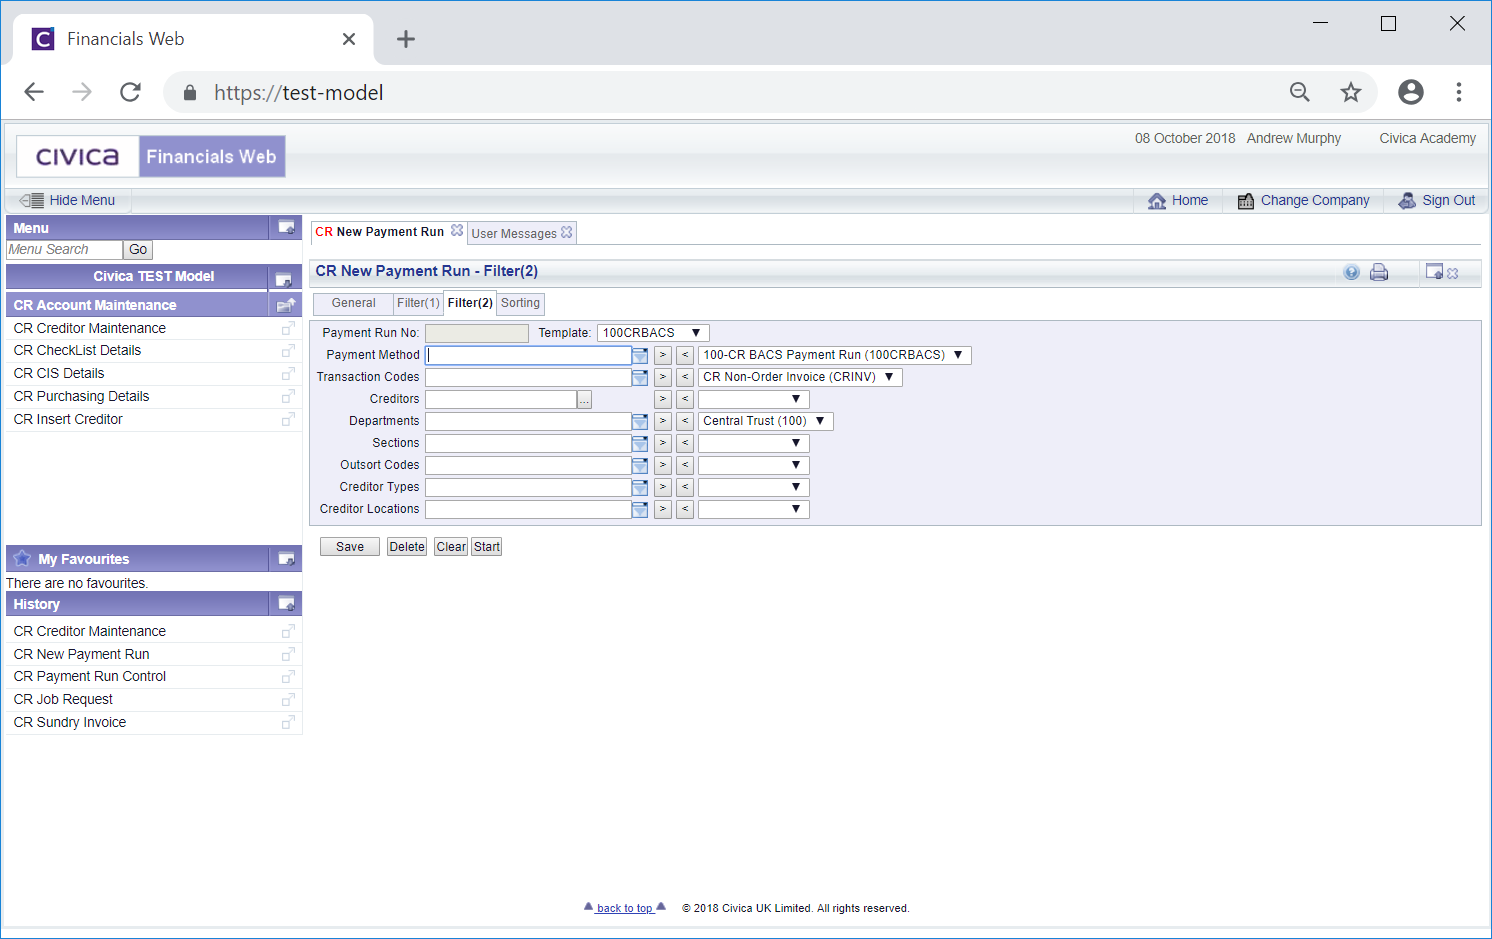
Task: Click the Sign Out link
Action: click(x=1437, y=200)
